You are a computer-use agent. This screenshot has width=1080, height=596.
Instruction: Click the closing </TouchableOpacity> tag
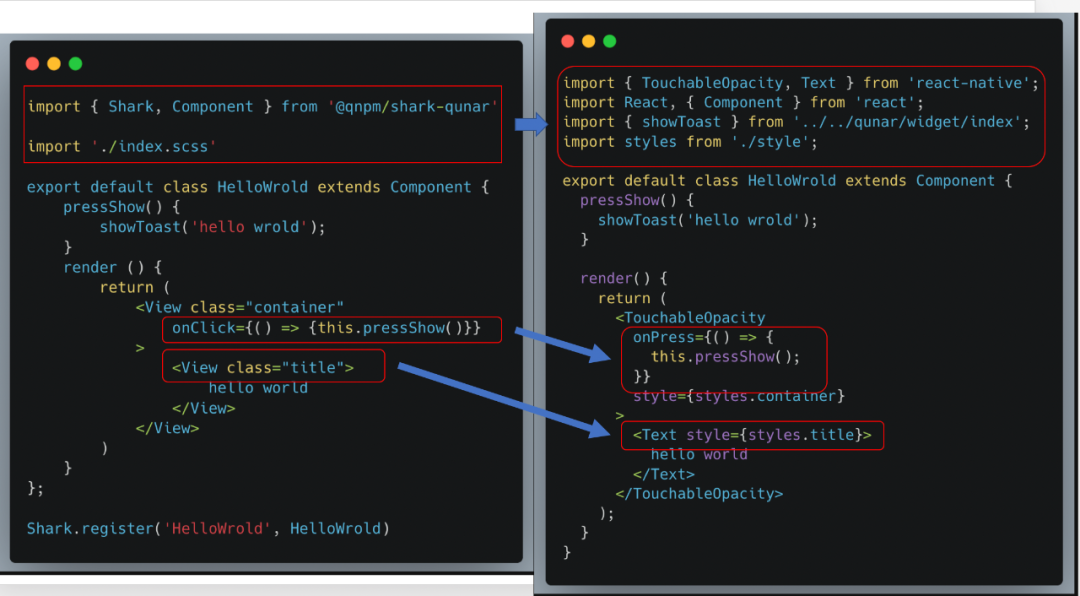coord(699,494)
